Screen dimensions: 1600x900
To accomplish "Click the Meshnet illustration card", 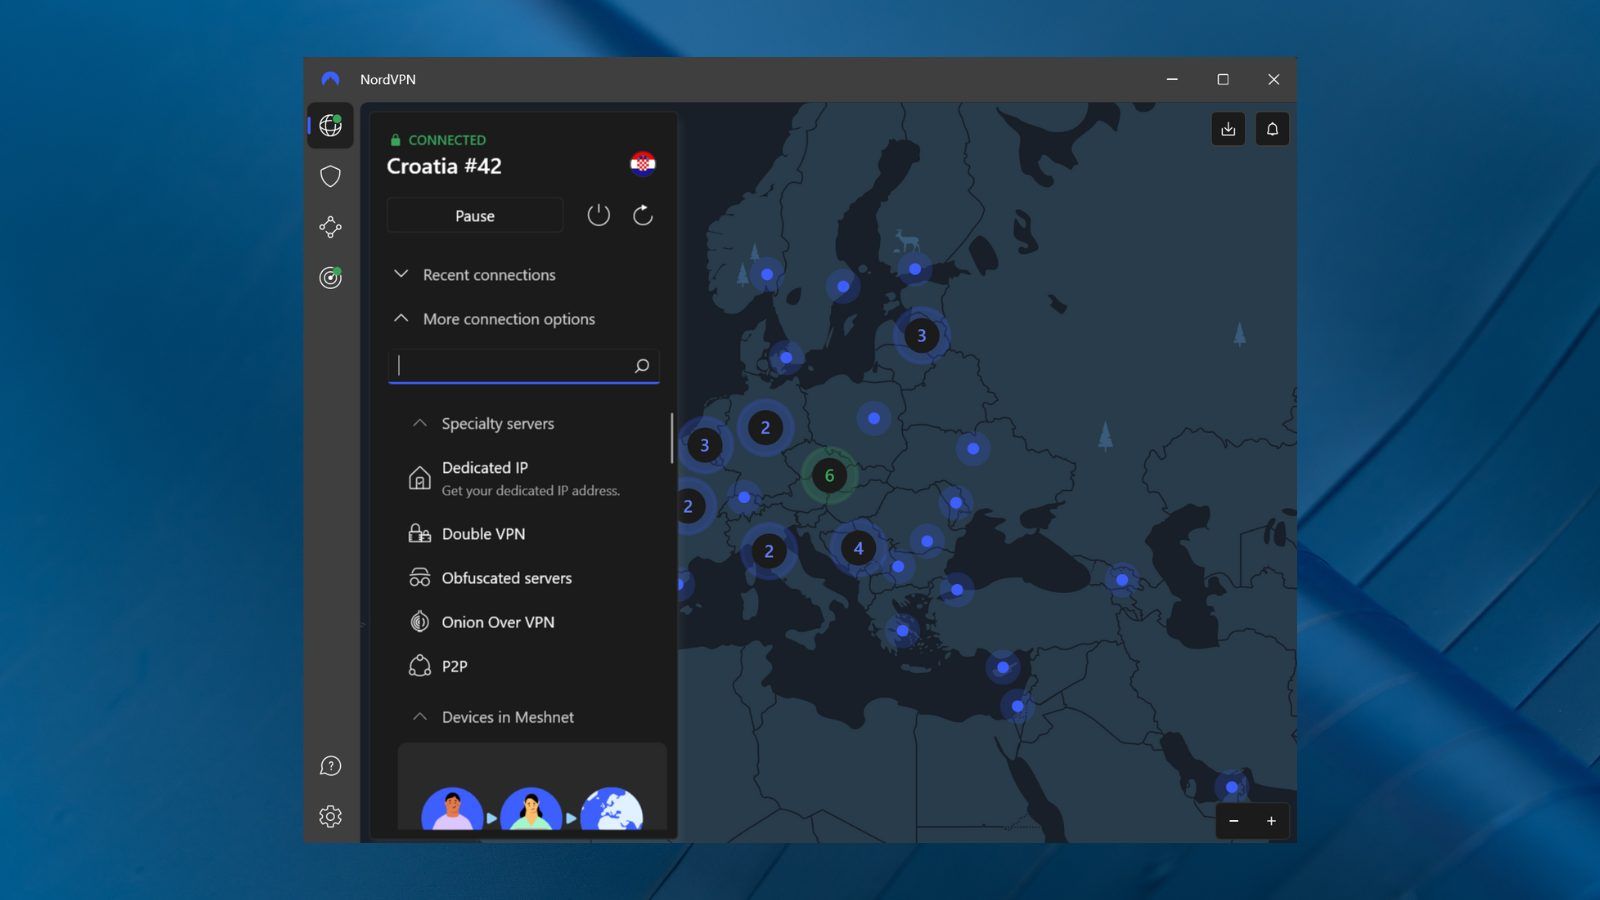I will (x=532, y=786).
